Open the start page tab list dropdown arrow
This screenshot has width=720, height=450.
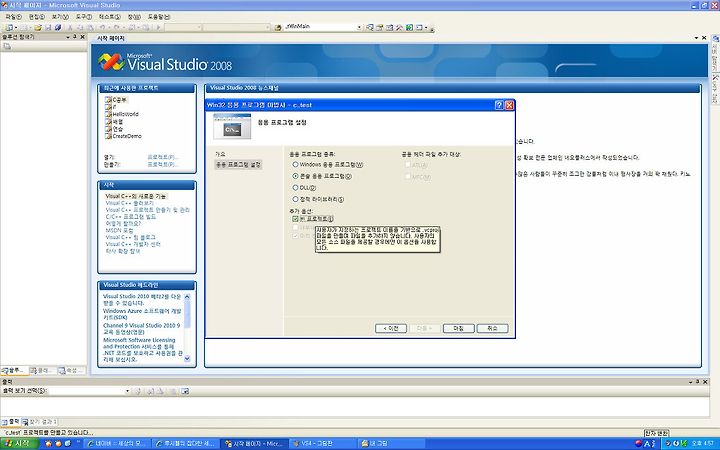tap(696, 38)
